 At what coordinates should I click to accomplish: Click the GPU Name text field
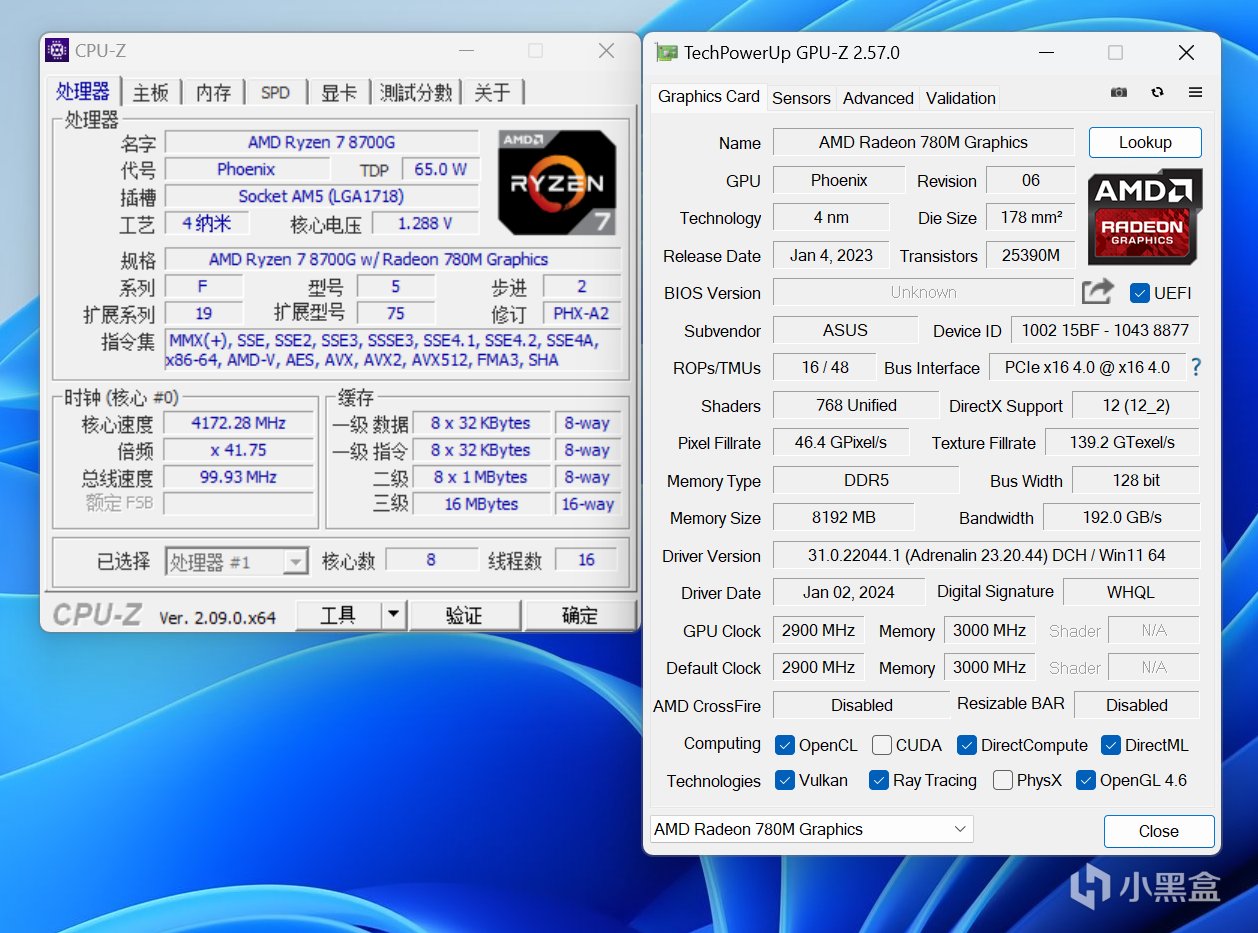pos(922,142)
